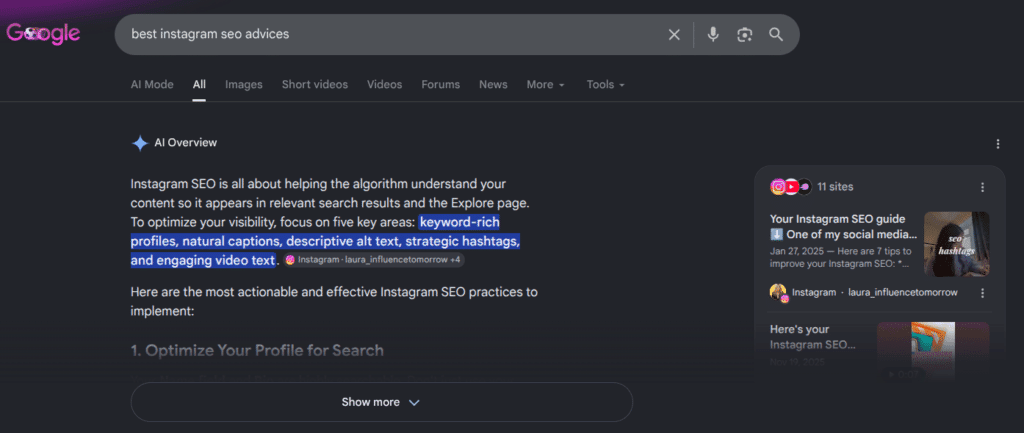Click laura_influencetomorrow profile avatar
The width and height of the screenshot is (1024, 433).
click(779, 293)
